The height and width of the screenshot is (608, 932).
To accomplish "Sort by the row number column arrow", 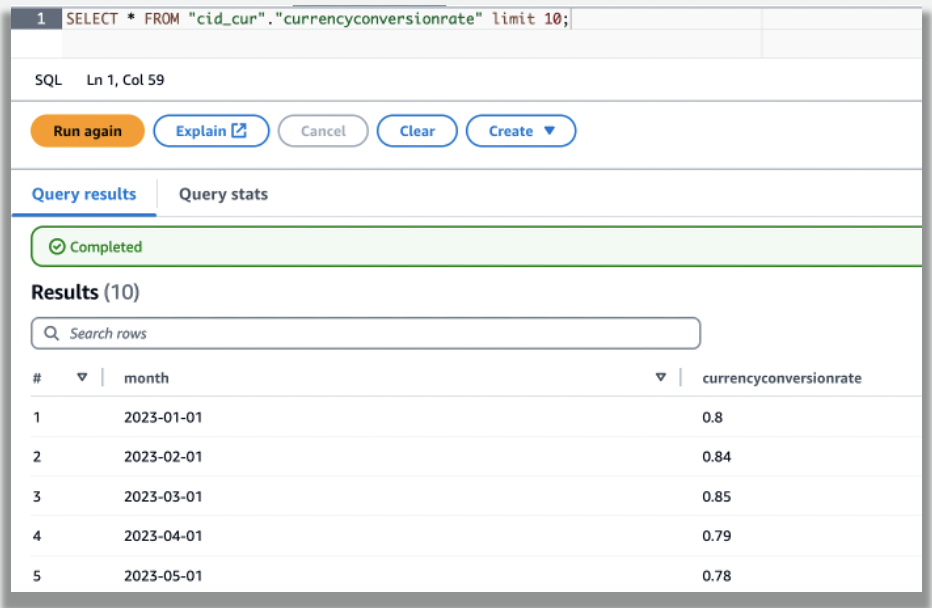I will coord(82,377).
